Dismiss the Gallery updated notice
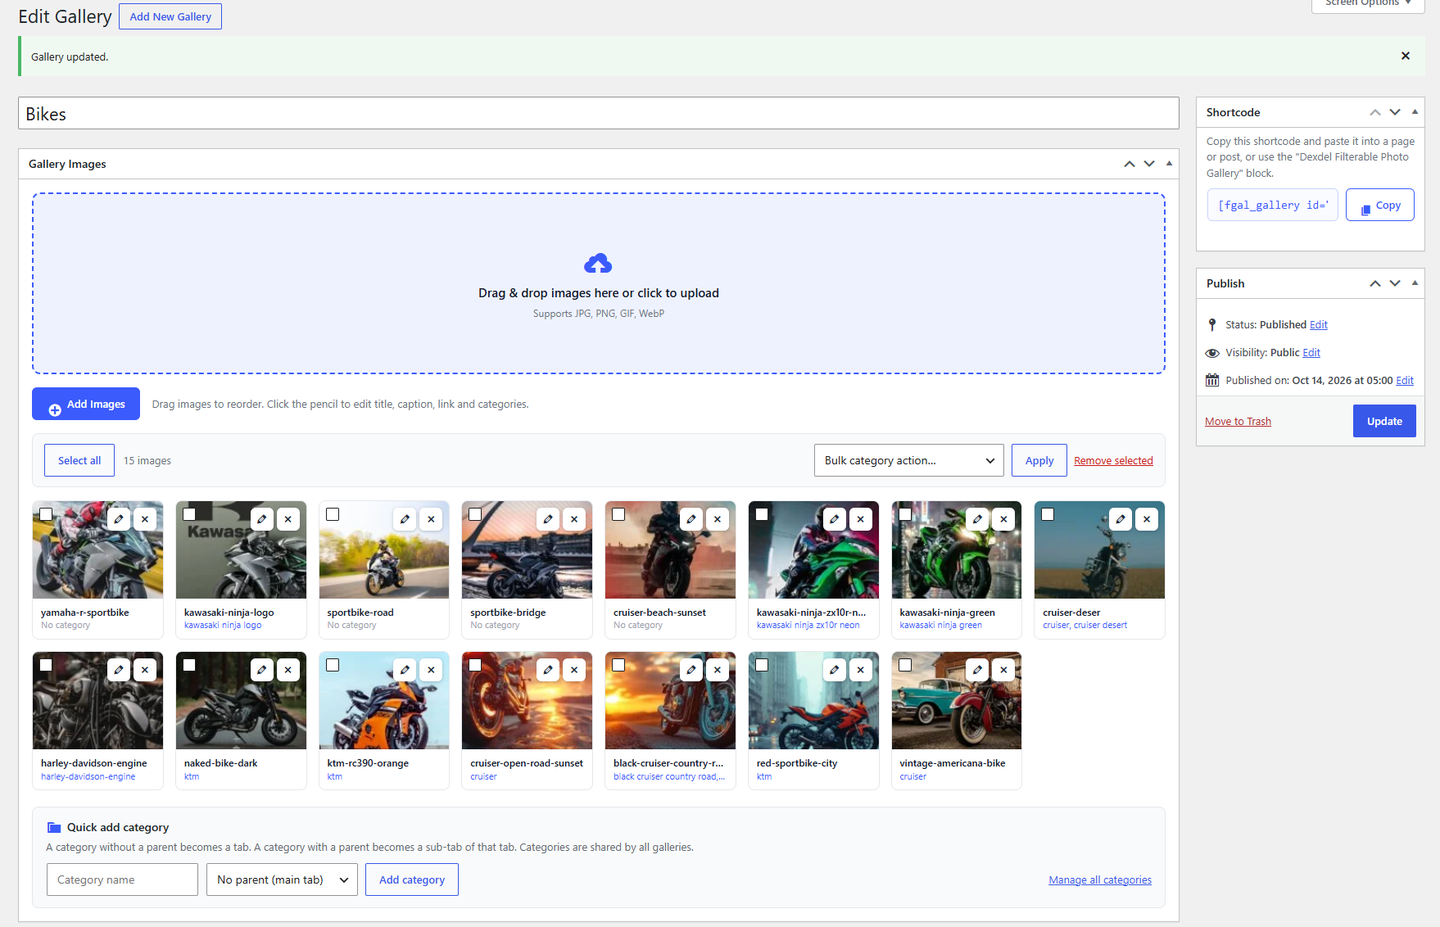This screenshot has width=1440, height=927. click(x=1405, y=56)
